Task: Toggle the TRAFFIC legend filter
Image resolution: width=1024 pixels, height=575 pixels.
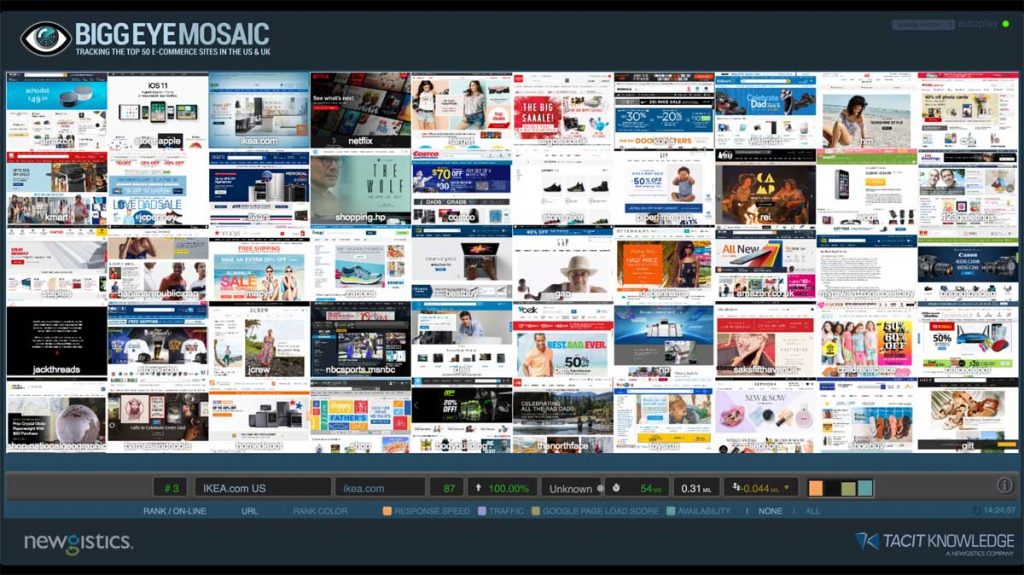Action: (x=500, y=511)
